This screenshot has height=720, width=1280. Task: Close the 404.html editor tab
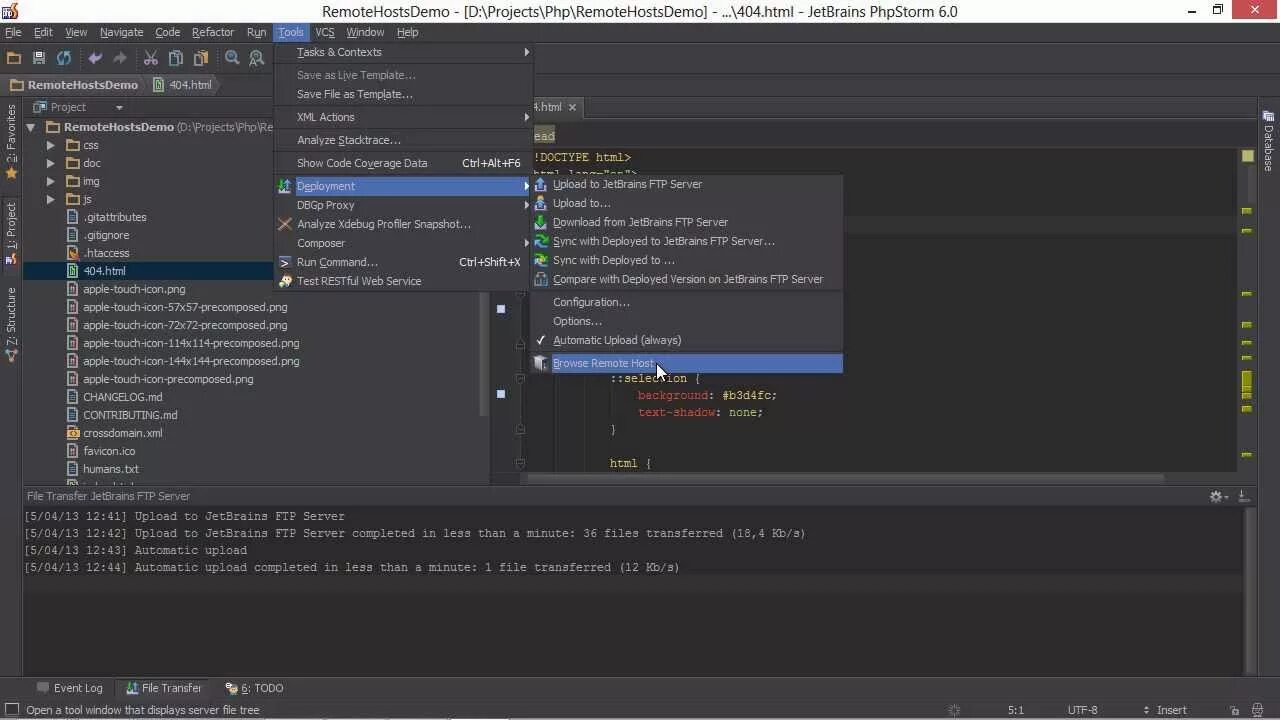[572, 107]
